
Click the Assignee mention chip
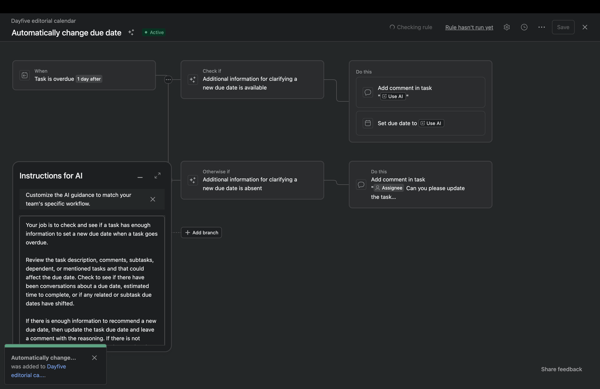388,188
